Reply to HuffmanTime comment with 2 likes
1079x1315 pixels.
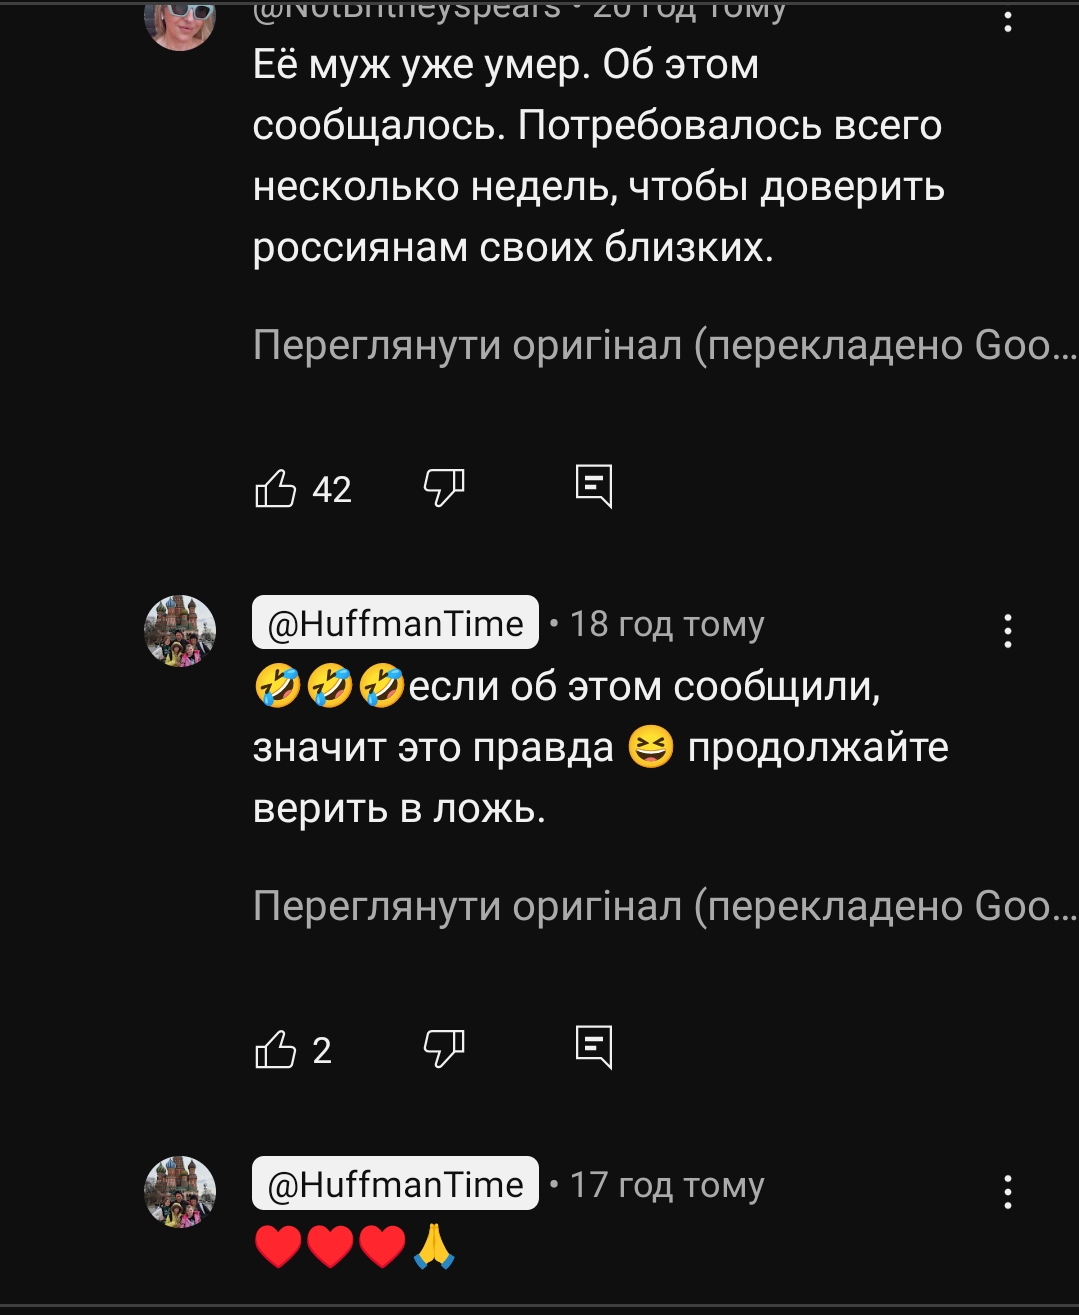(594, 1048)
